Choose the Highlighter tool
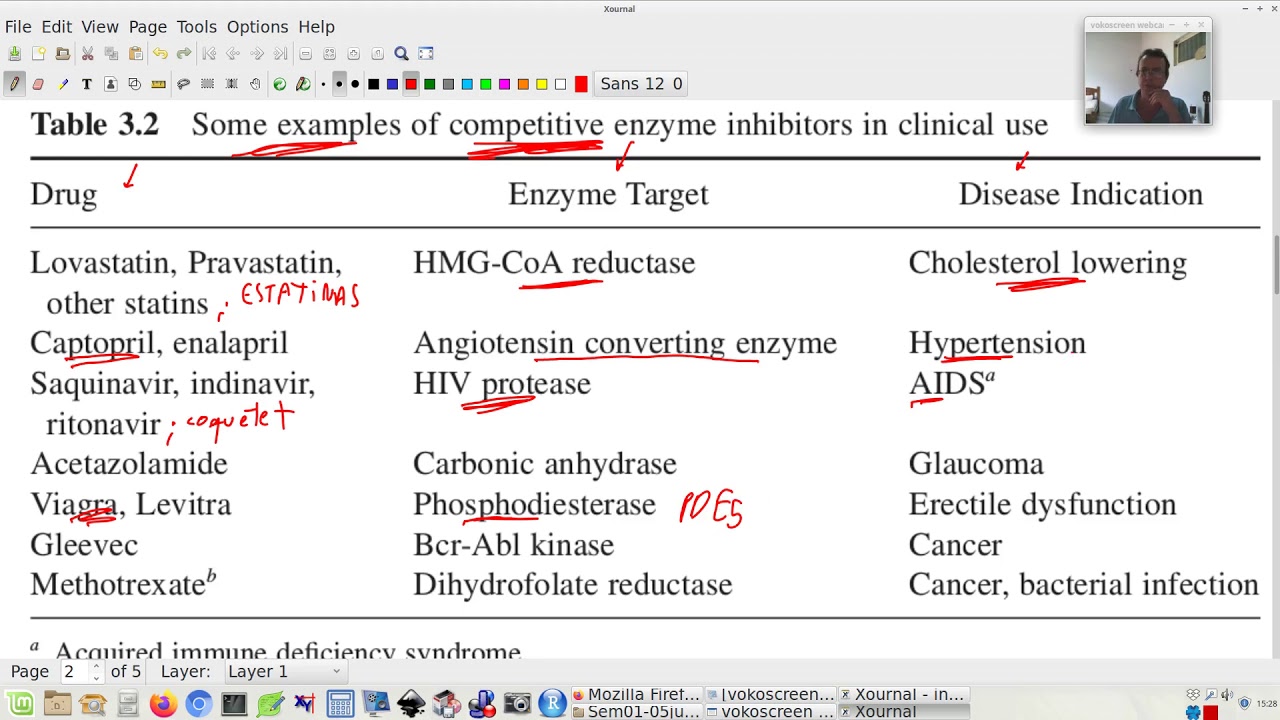Screen dimensions: 1280x720 63,84
